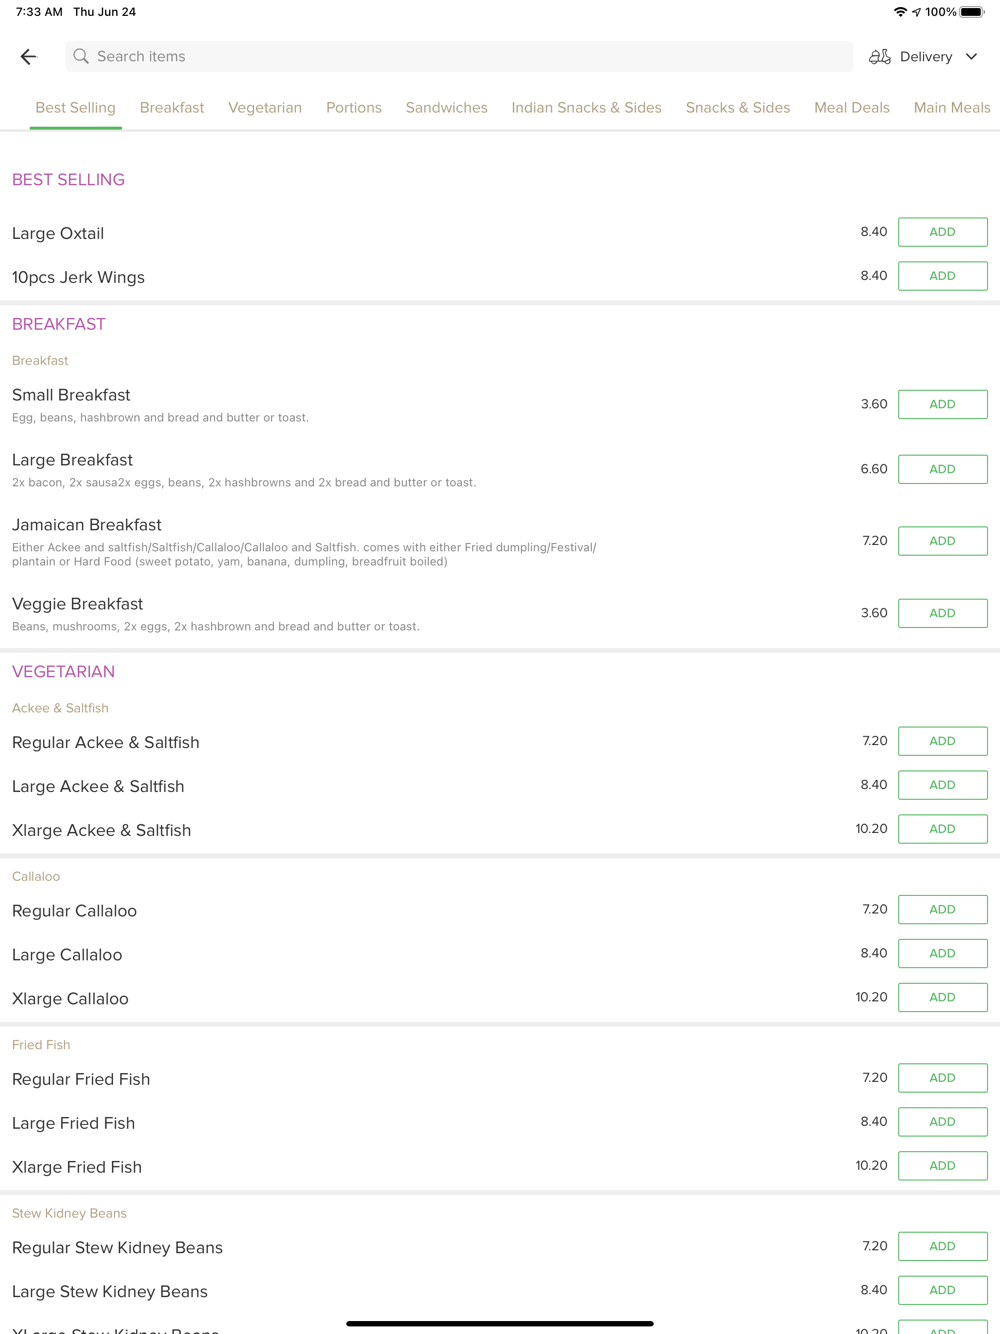The image size is (1000, 1334).
Task: Add Regular Callaloo to order
Action: tap(942, 909)
